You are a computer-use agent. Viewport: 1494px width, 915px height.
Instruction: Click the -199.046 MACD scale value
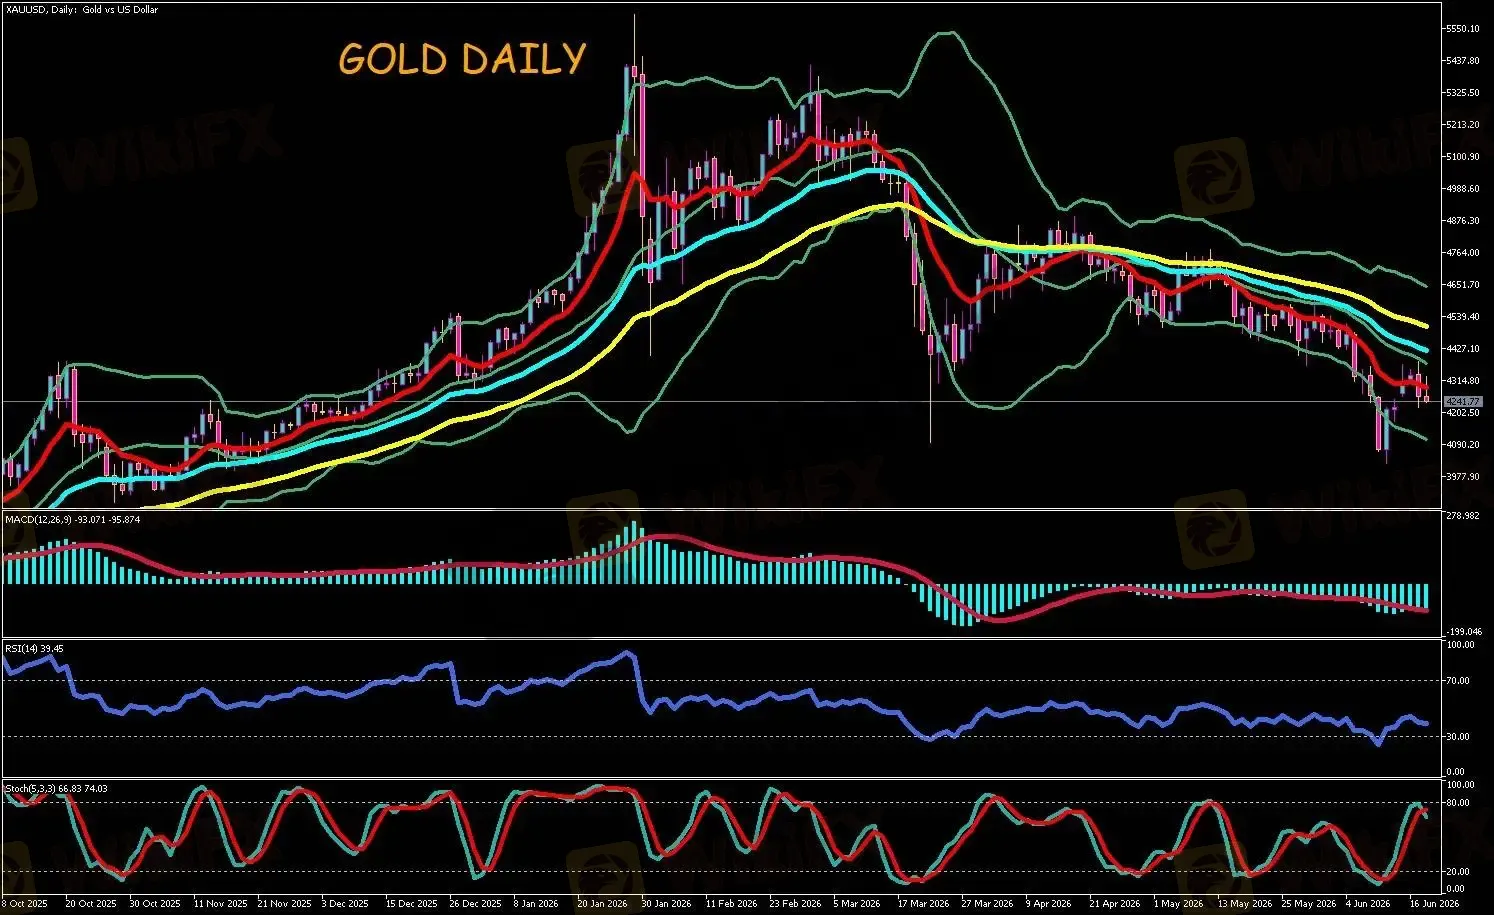(1462, 632)
